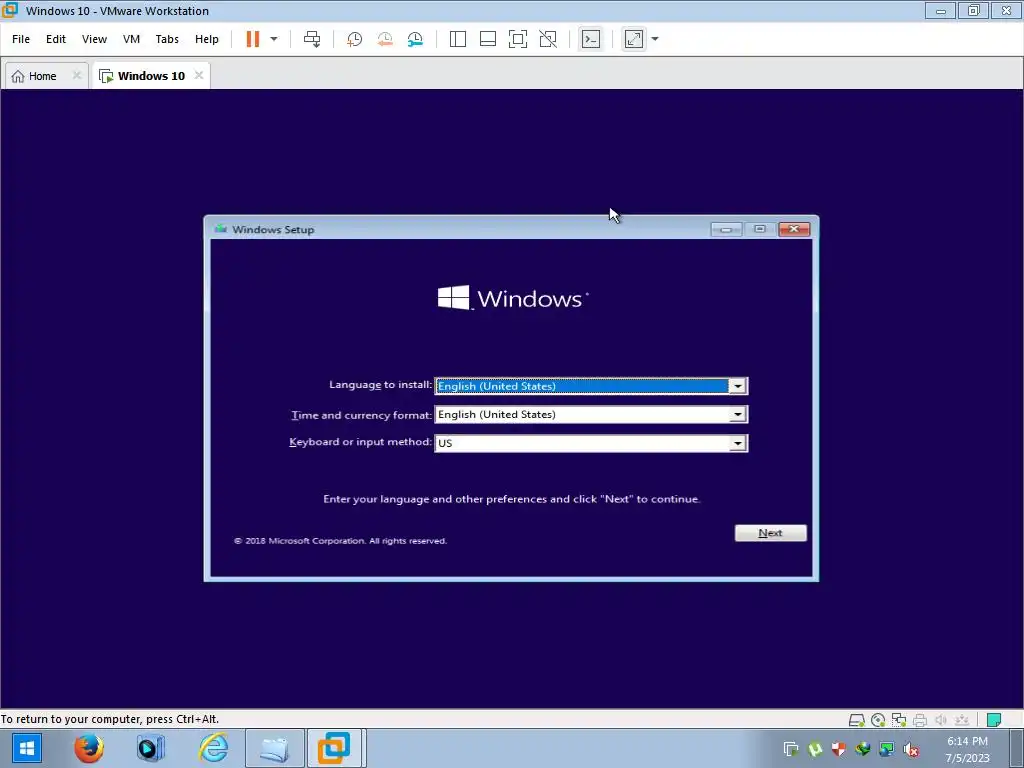1024x768 pixels.
Task: Click the CD/DVD device status icon
Action: click(x=878, y=720)
